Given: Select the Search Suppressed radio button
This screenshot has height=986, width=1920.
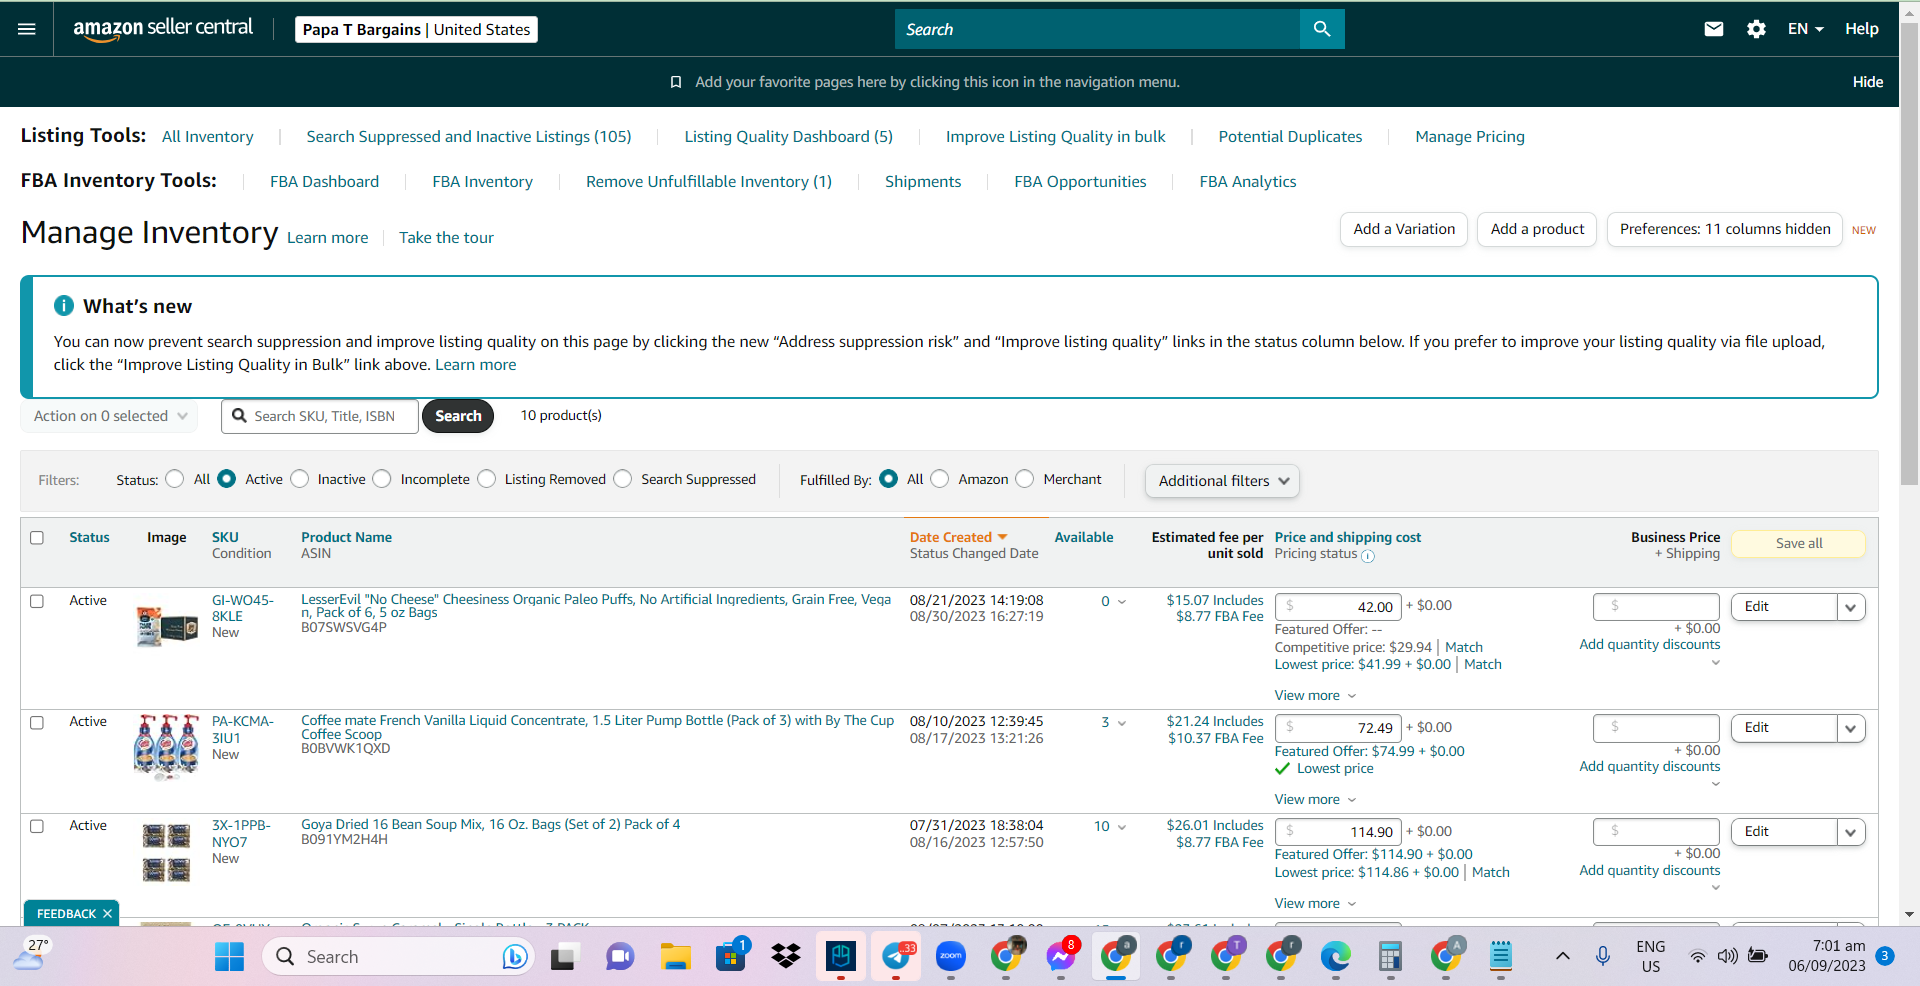Looking at the screenshot, I should tap(623, 479).
